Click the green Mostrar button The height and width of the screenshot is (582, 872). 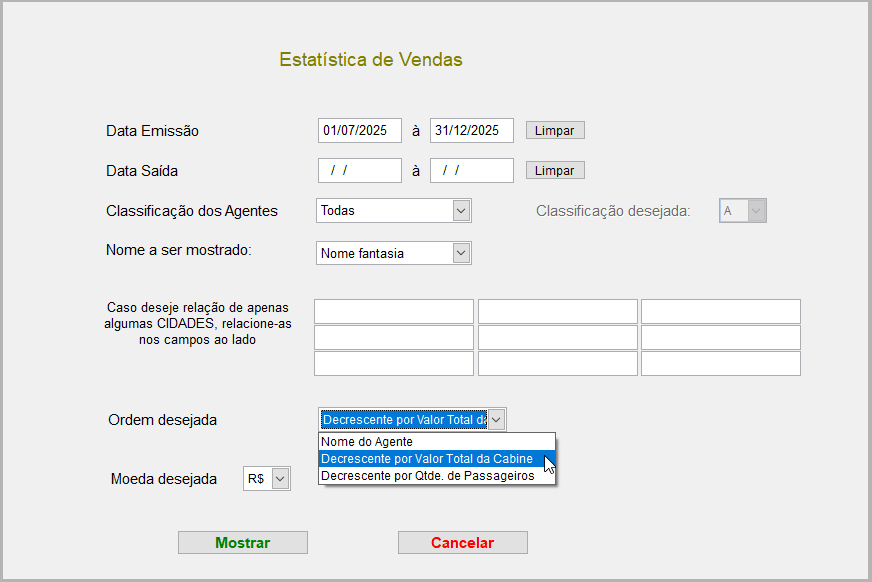(243, 543)
